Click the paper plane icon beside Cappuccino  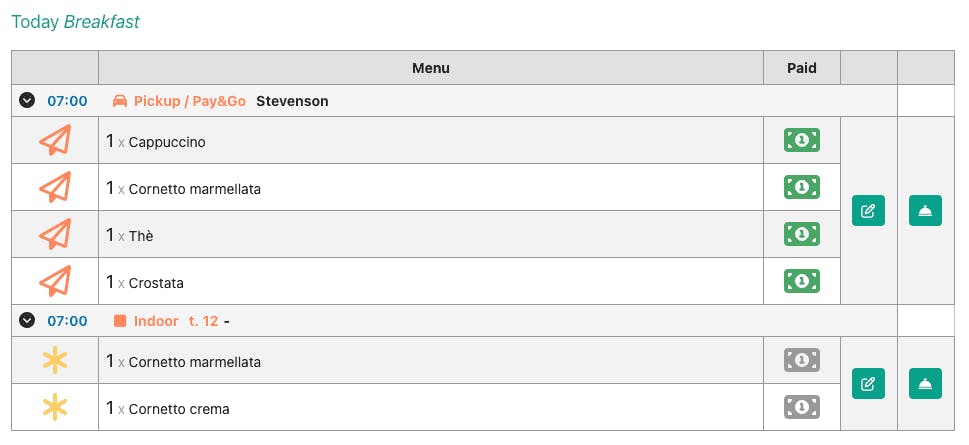pos(55,141)
